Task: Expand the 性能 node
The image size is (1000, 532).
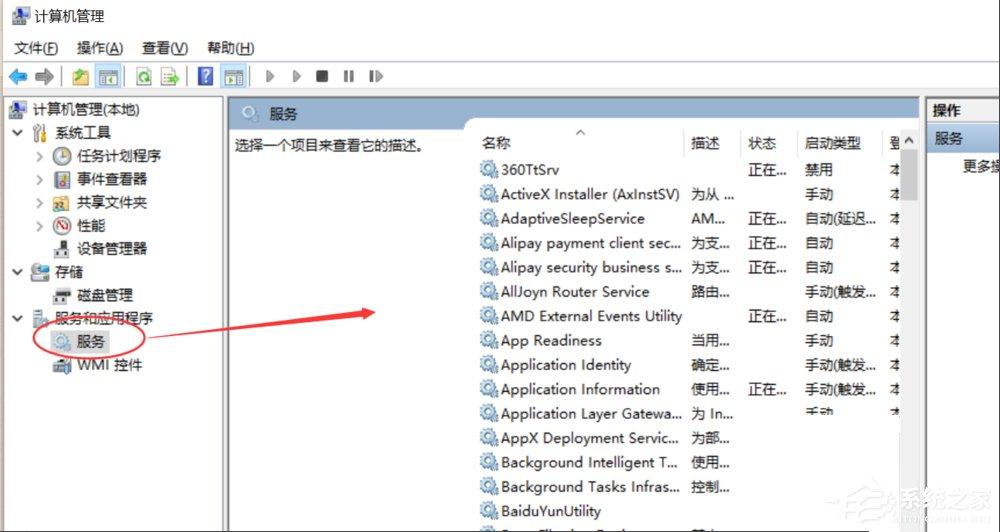Action: coord(40,226)
